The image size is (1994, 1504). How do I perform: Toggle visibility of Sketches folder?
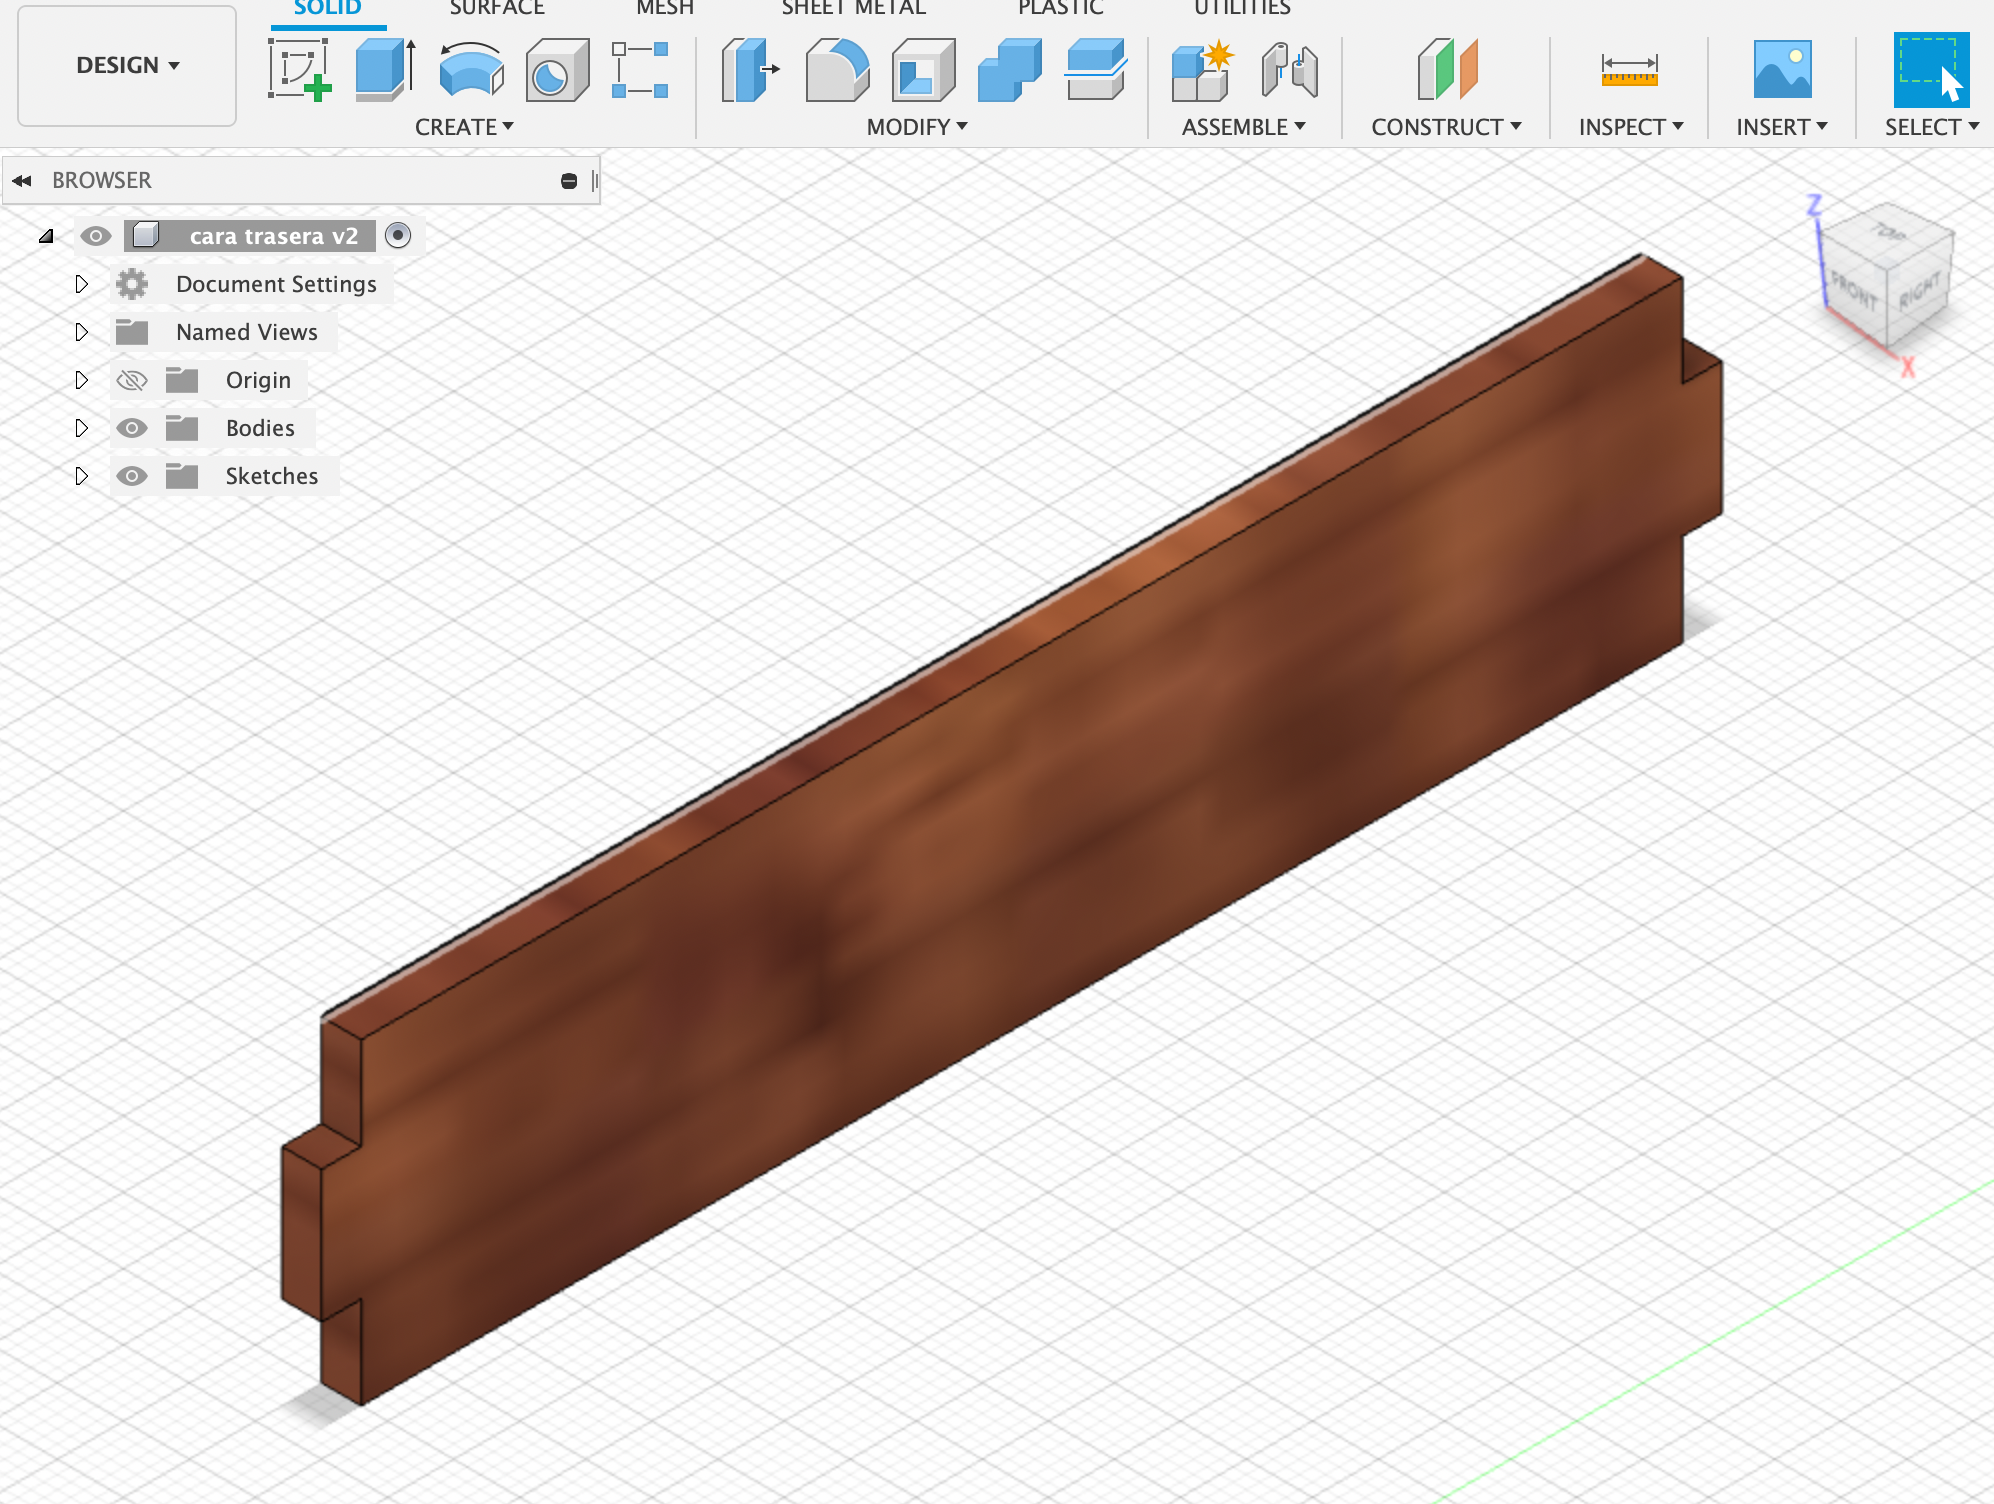click(x=130, y=476)
